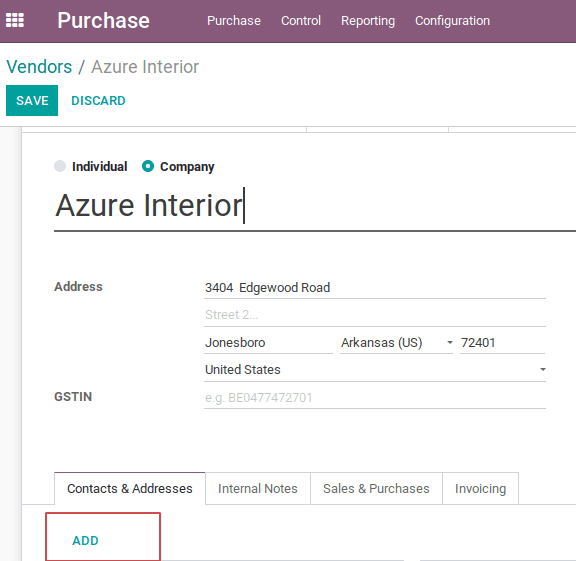Open the United States country dropdown
This screenshot has height=561, width=576.
pyautogui.click(x=375, y=370)
